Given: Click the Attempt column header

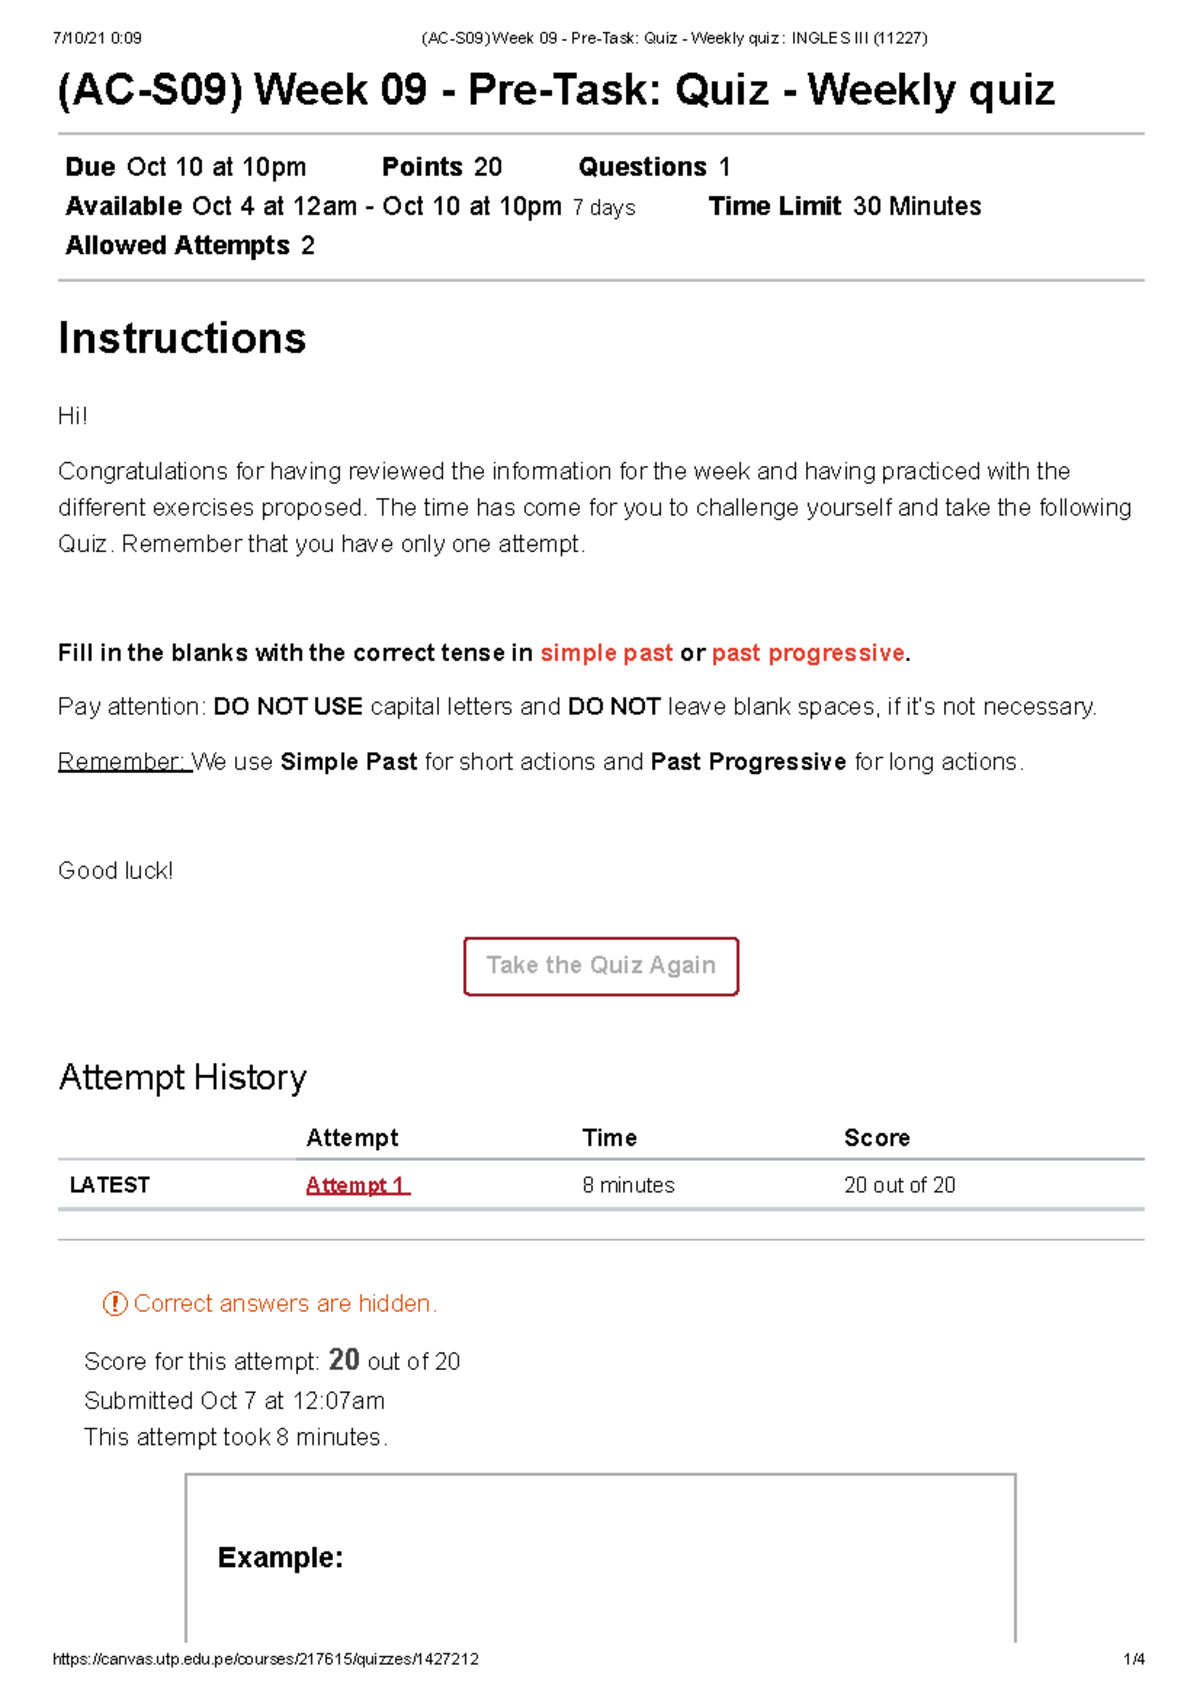Looking at the screenshot, I should pos(352,1138).
